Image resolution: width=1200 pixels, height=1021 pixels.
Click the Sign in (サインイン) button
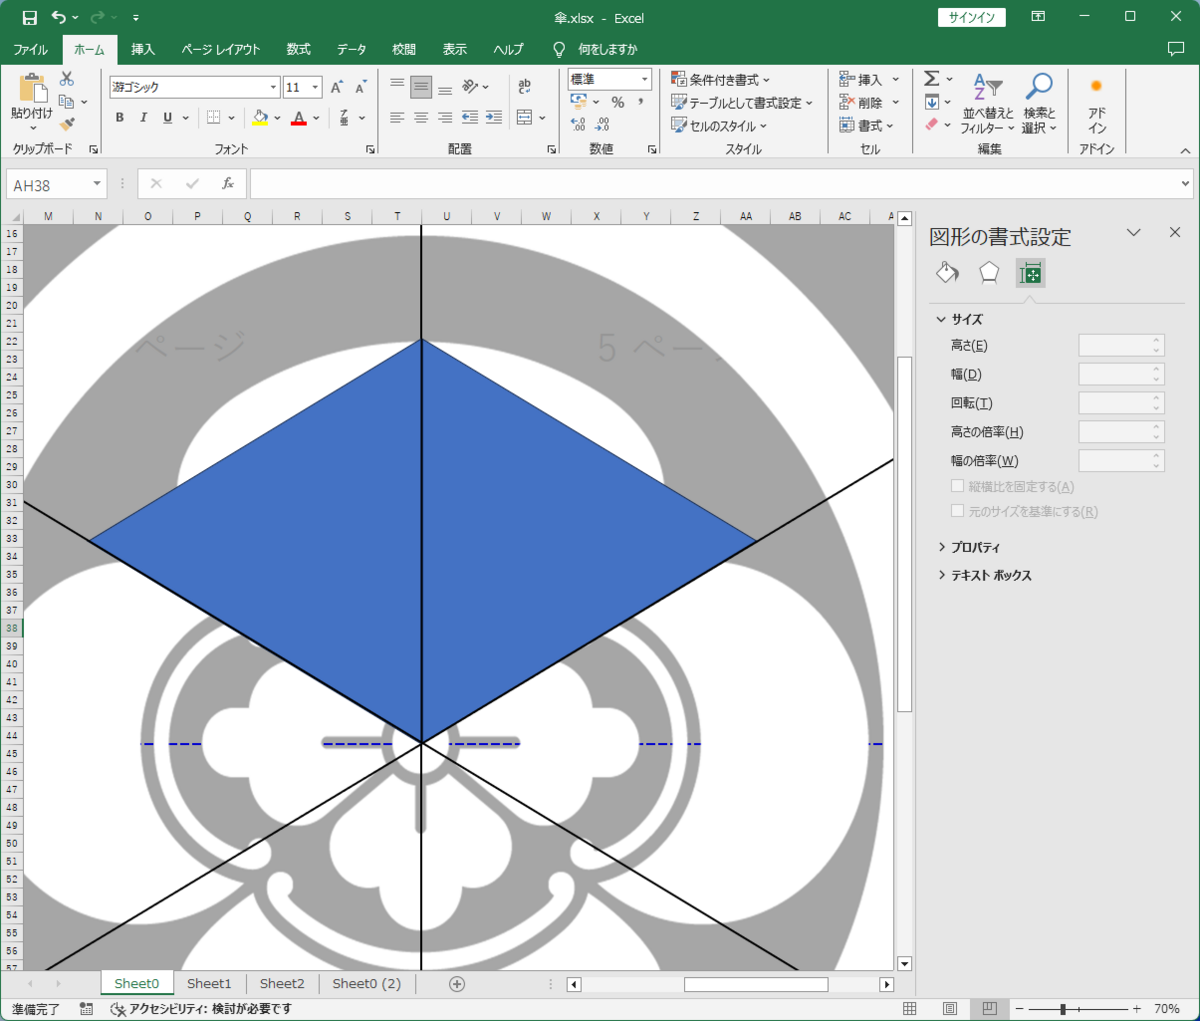pyautogui.click(x=972, y=18)
